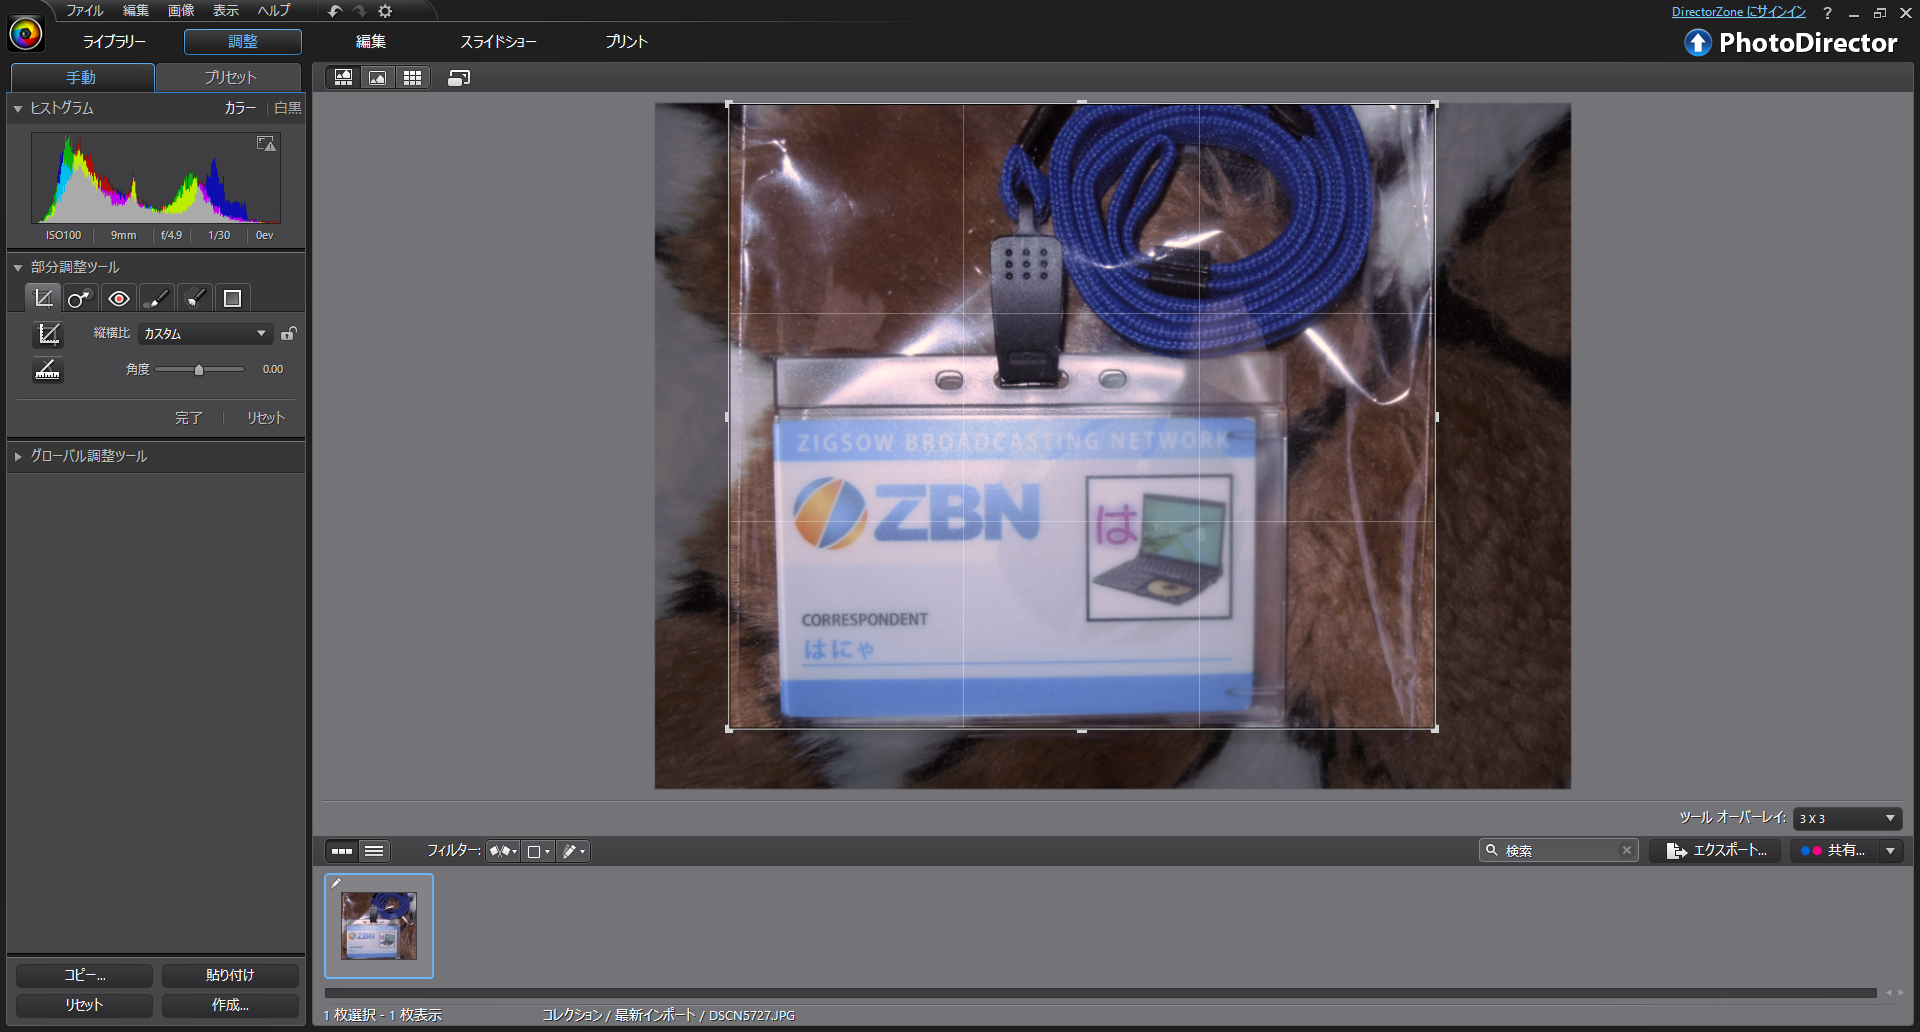
Task: Expand the グローバル調整ツール section
Action: [x=18, y=456]
